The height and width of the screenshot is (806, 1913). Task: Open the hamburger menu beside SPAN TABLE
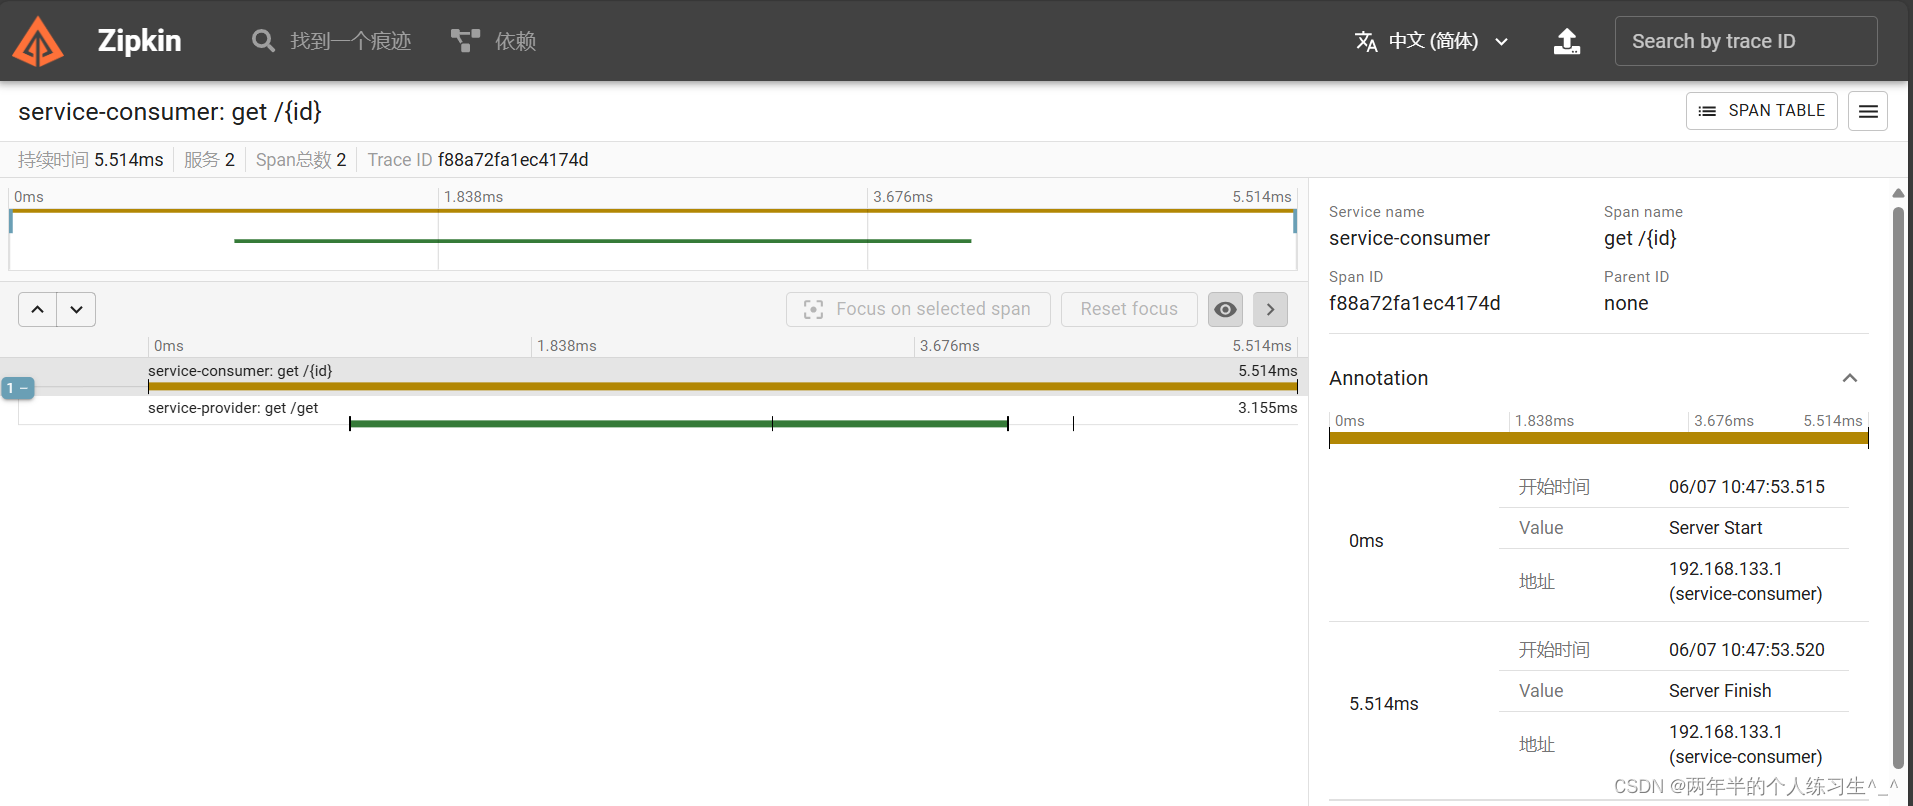[1867, 111]
